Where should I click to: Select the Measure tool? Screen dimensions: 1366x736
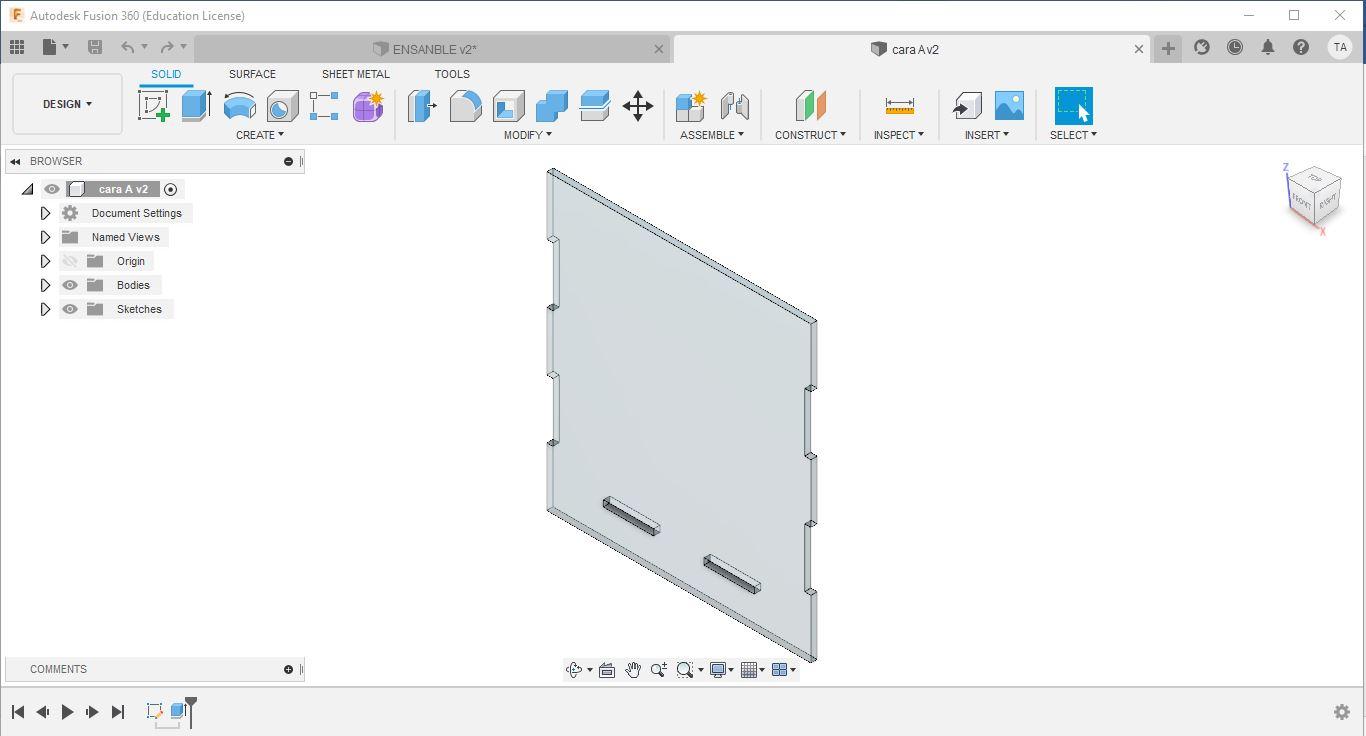click(899, 106)
